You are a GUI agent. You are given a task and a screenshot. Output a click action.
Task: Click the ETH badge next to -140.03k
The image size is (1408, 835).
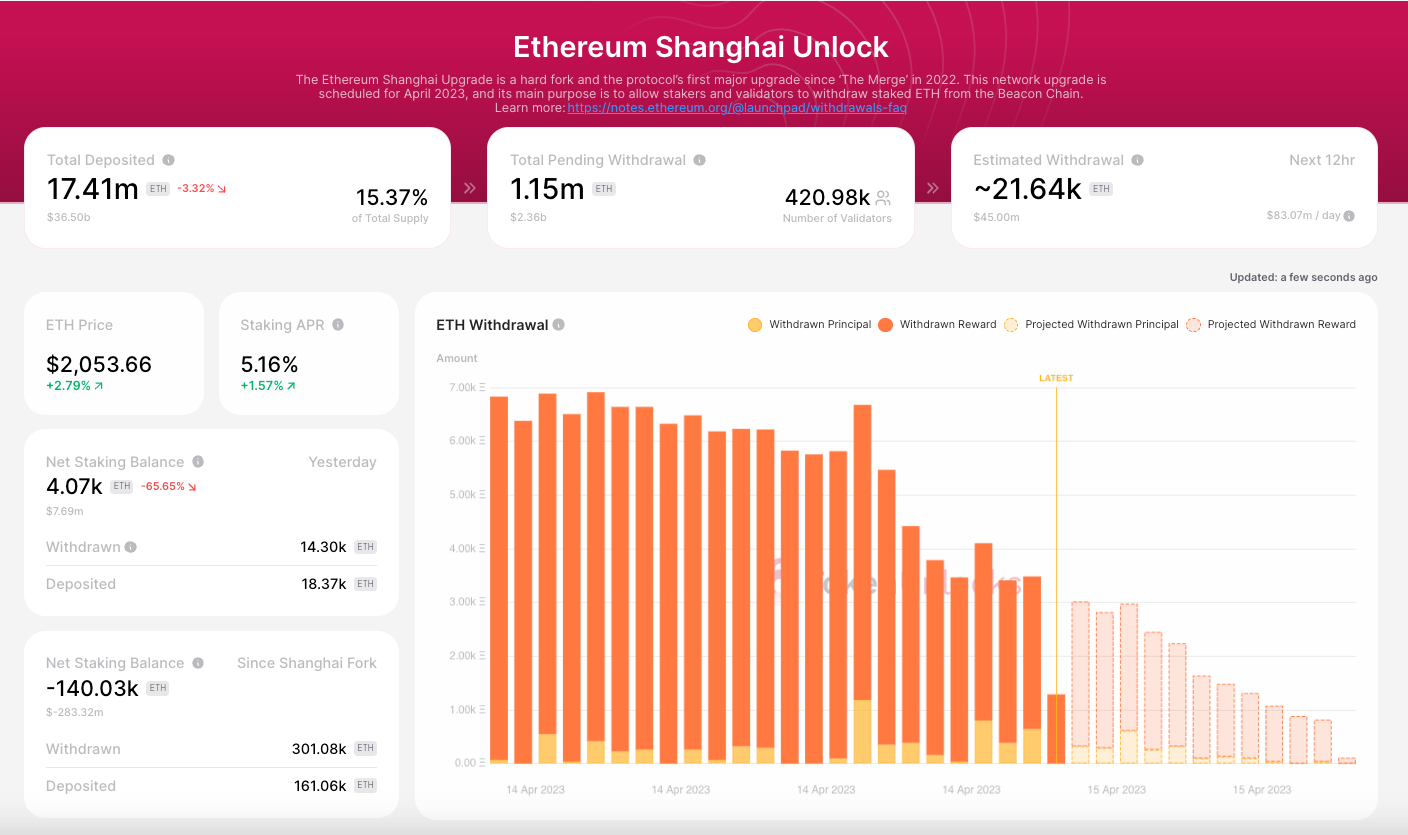point(158,688)
